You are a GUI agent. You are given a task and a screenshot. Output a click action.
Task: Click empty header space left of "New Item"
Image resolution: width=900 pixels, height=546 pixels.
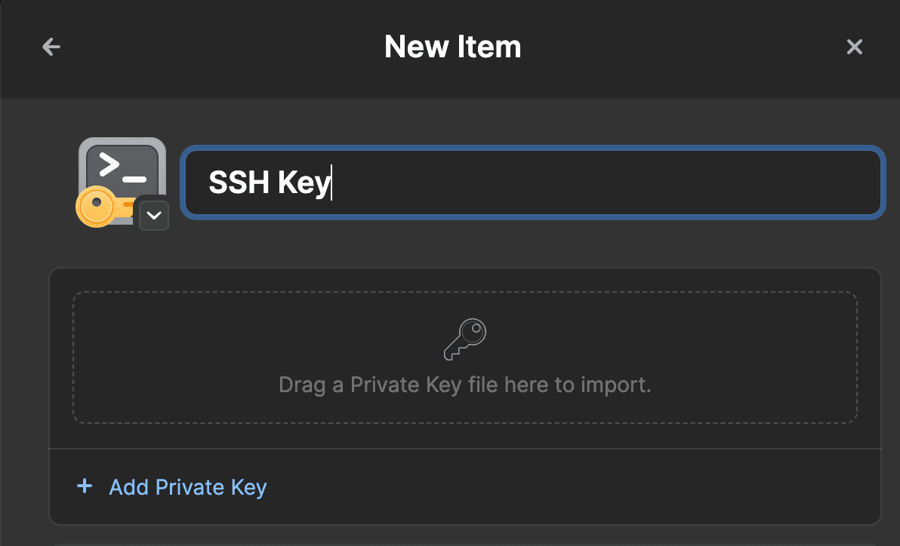click(x=220, y=47)
